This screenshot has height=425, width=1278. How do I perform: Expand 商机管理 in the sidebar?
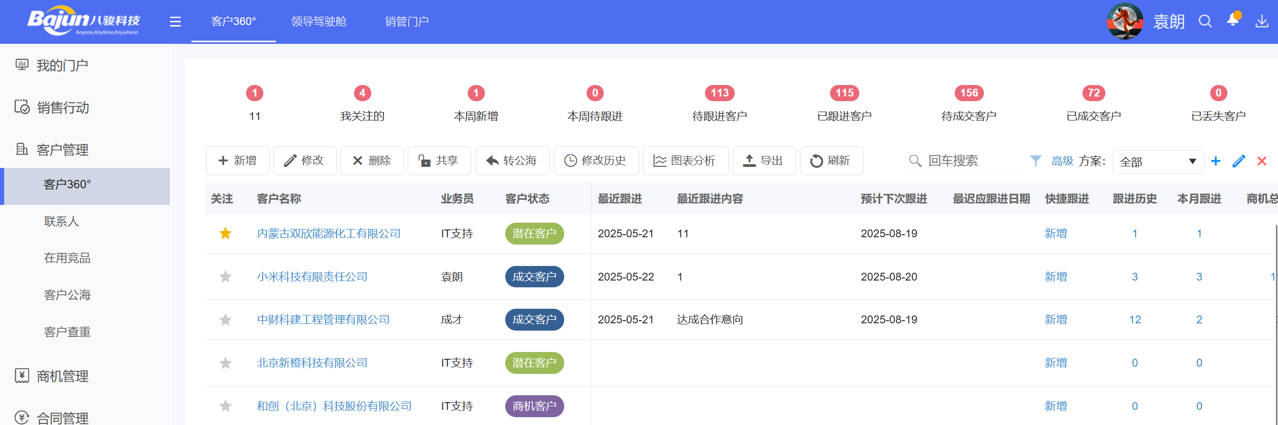click(62, 376)
